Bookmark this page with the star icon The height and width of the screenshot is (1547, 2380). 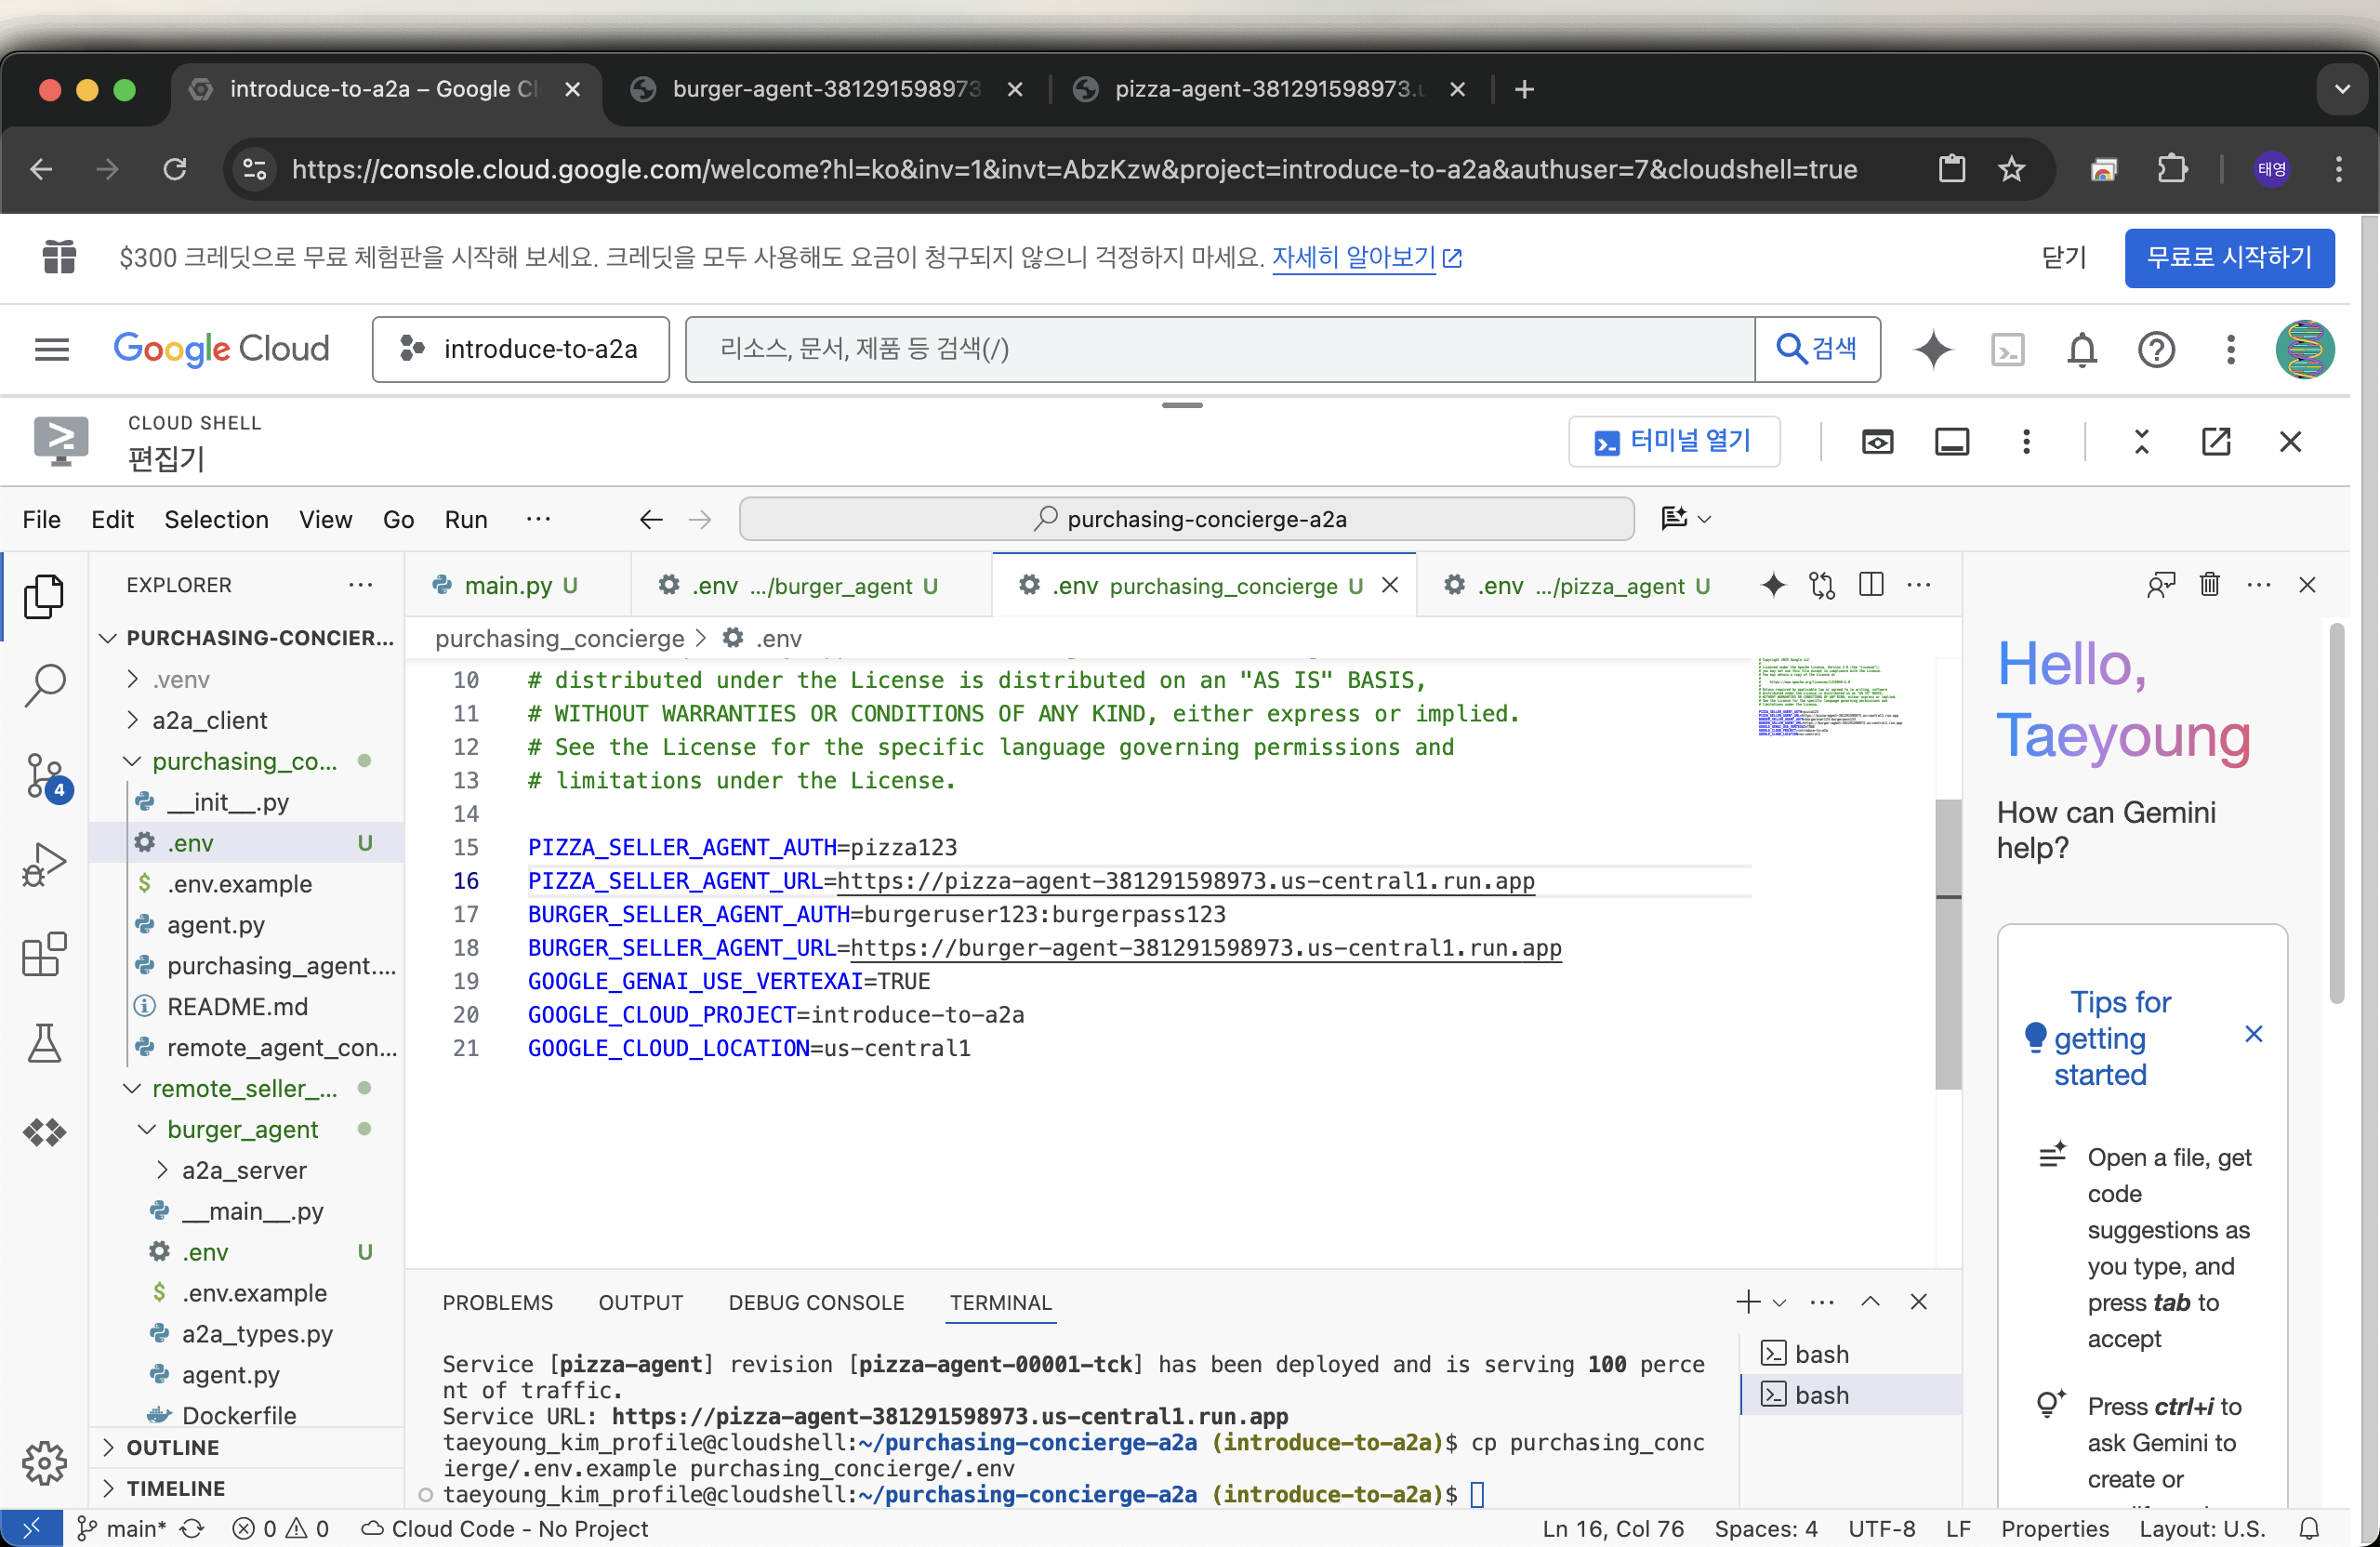coord(2011,169)
